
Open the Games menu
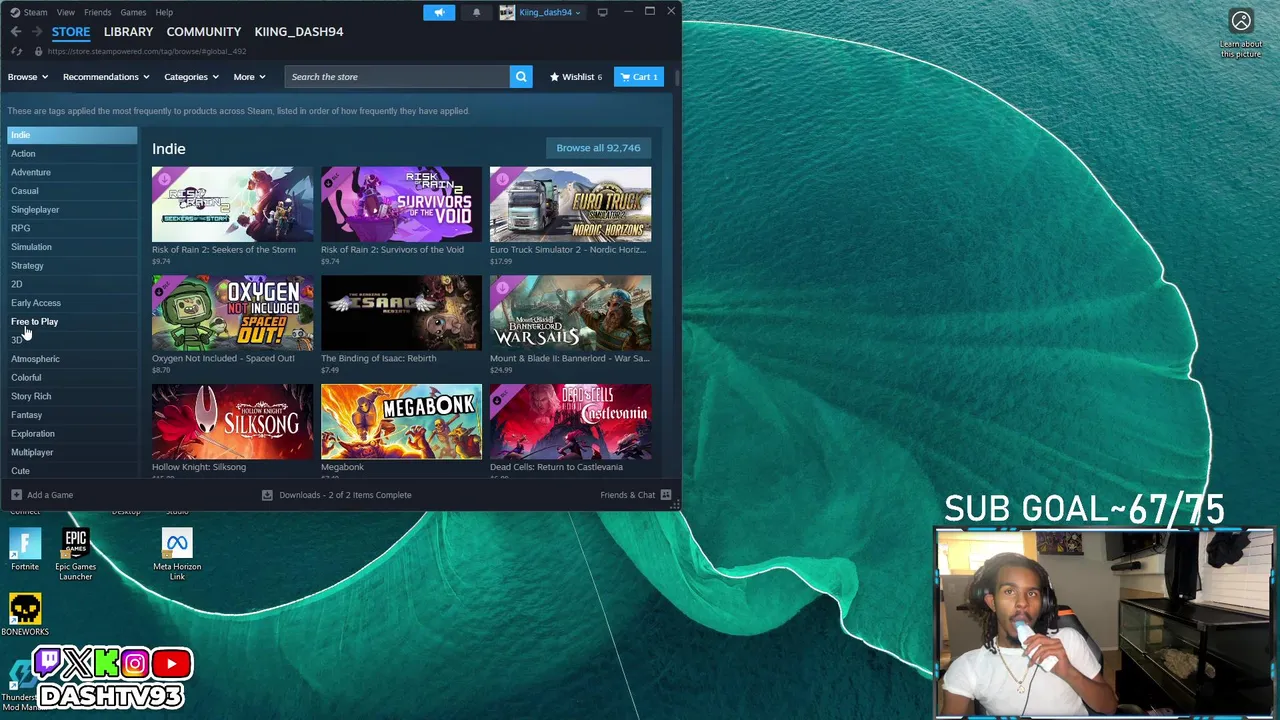[133, 12]
